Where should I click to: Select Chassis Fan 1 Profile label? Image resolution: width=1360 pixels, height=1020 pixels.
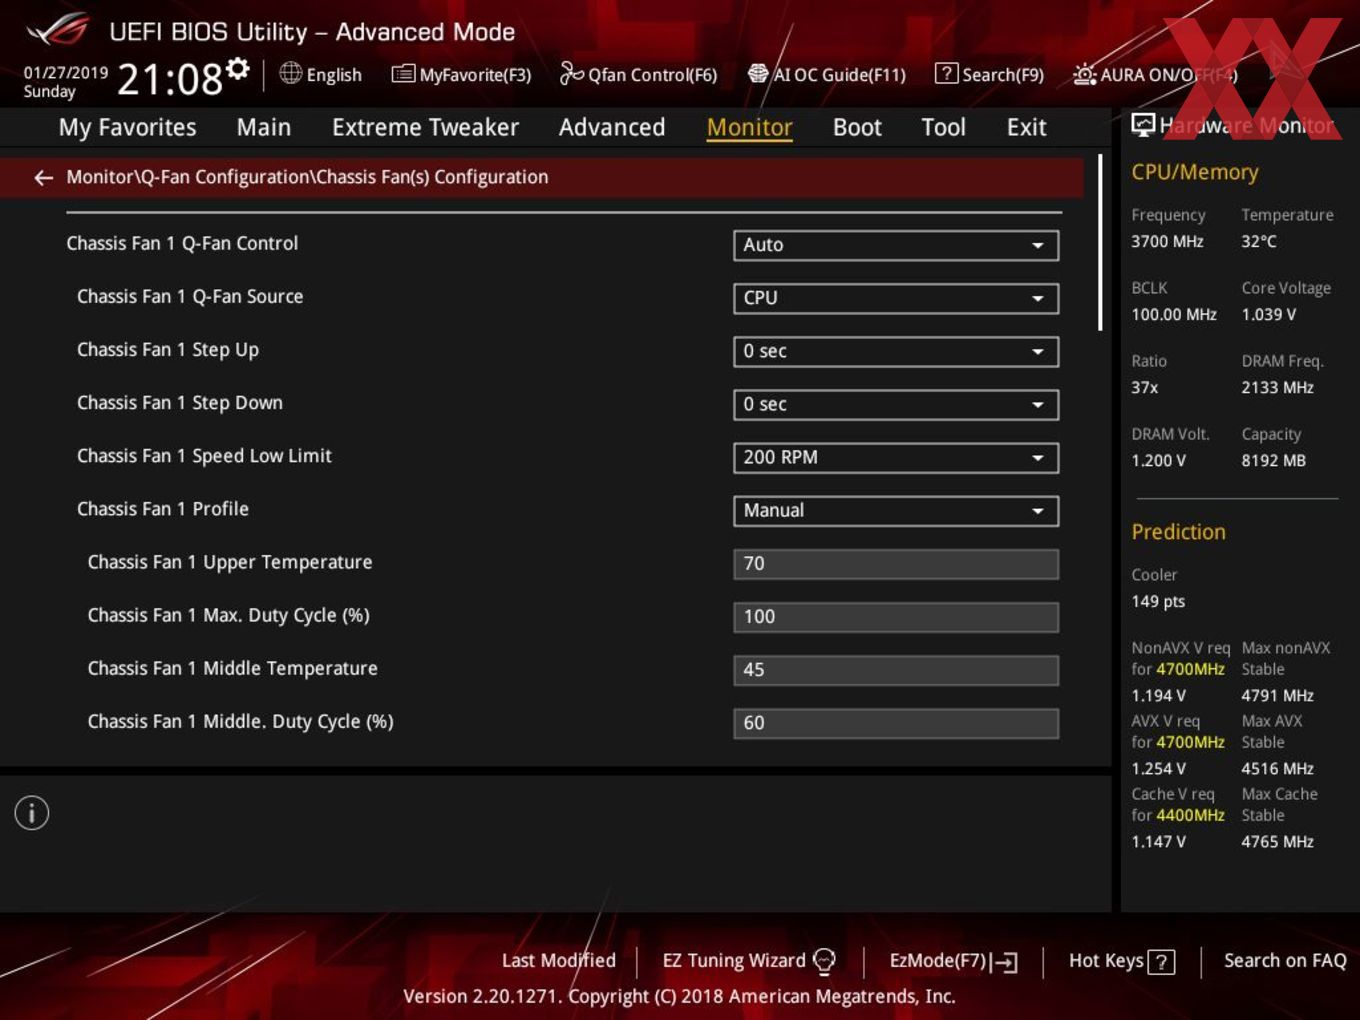click(163, 508)
